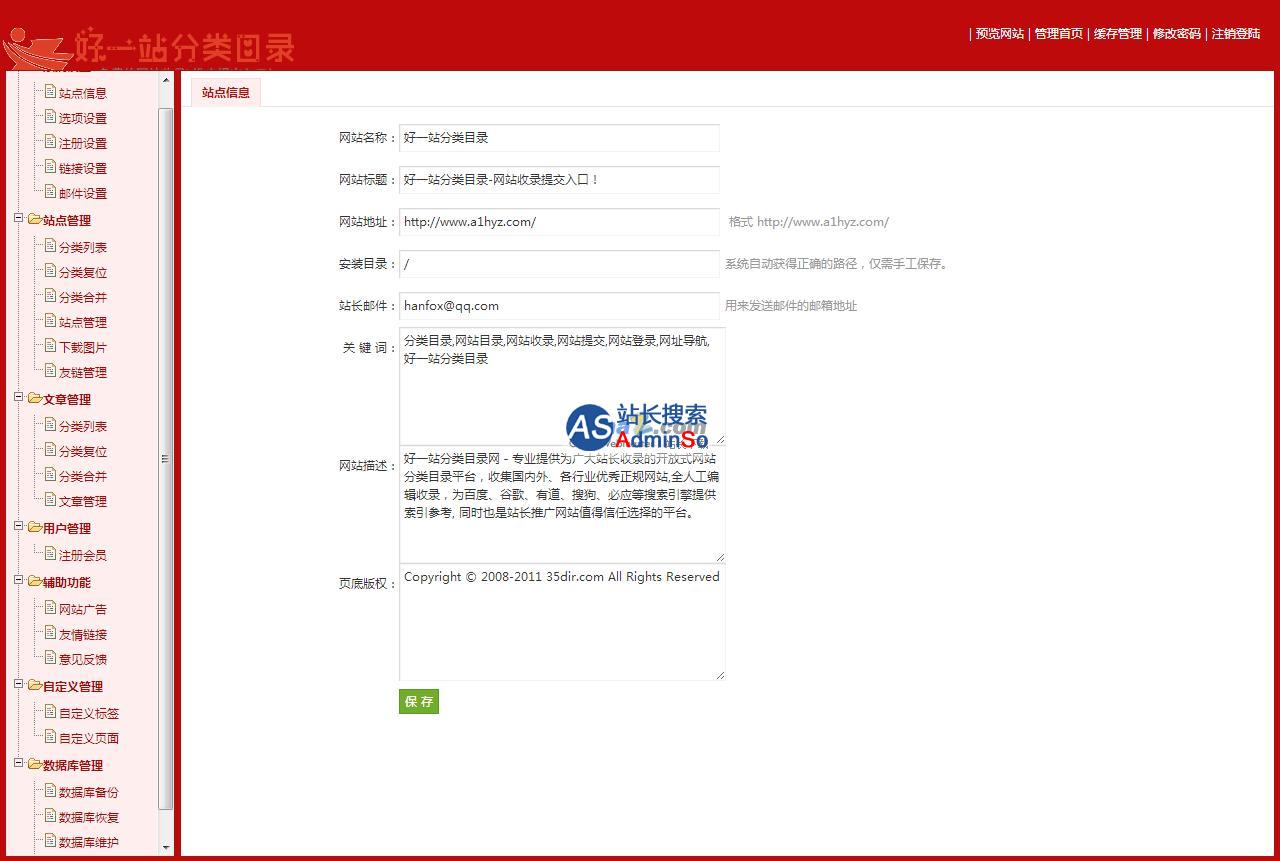Click the folder icon beside 辅助功能
1280x861 pixels.
coord(34,581)
